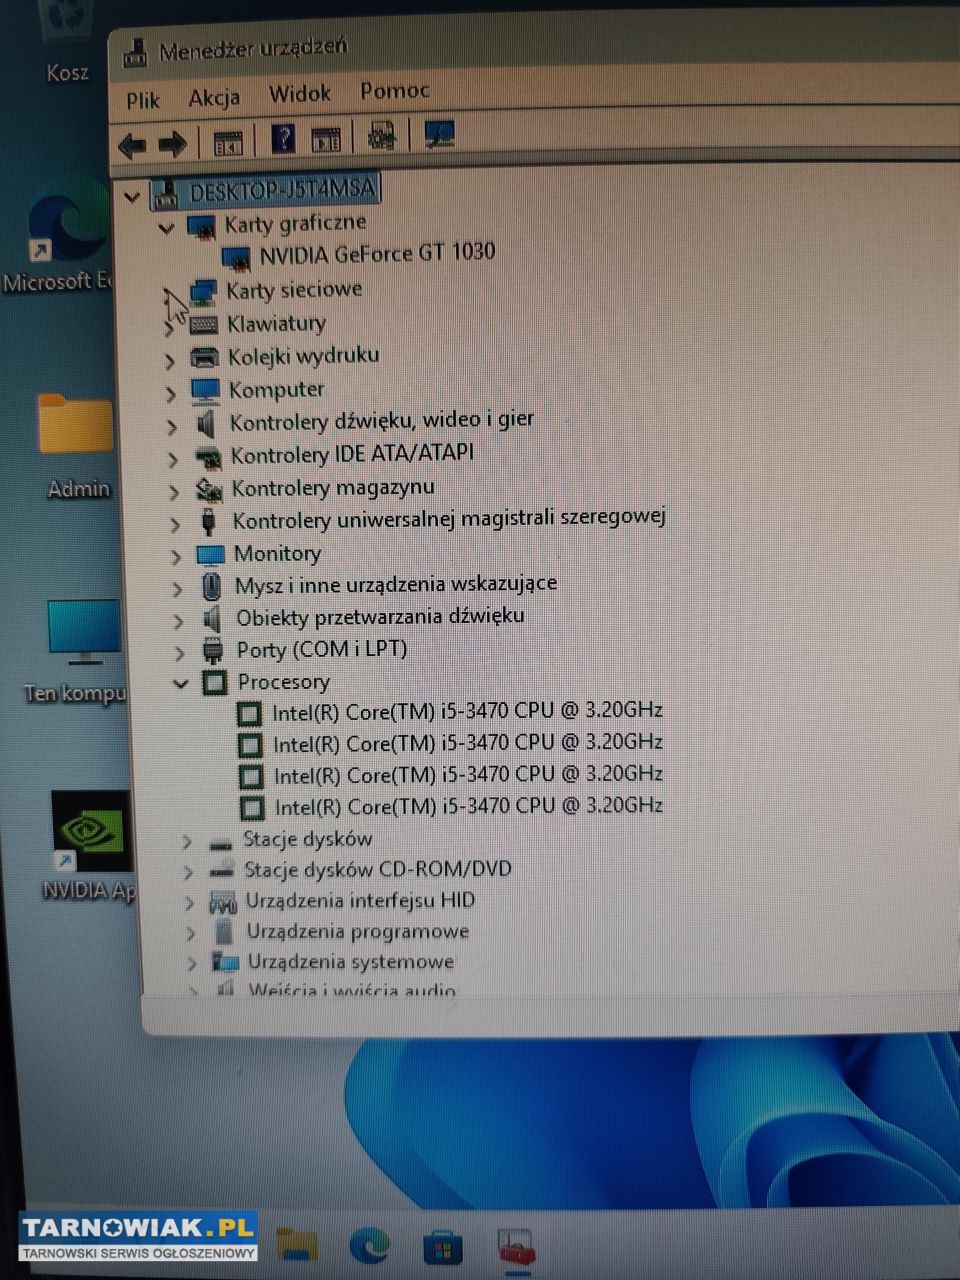Select the DESKTOP-J5T4MSA computer name
Viewport: 960px width, 1280px height.
[282, 189]
